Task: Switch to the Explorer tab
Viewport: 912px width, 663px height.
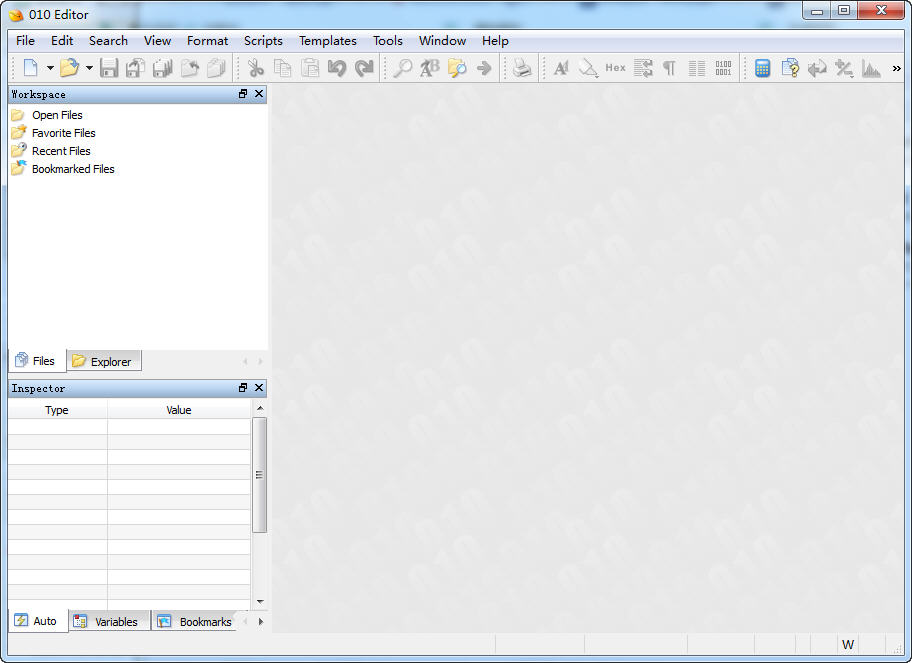Action: point(104,361)
